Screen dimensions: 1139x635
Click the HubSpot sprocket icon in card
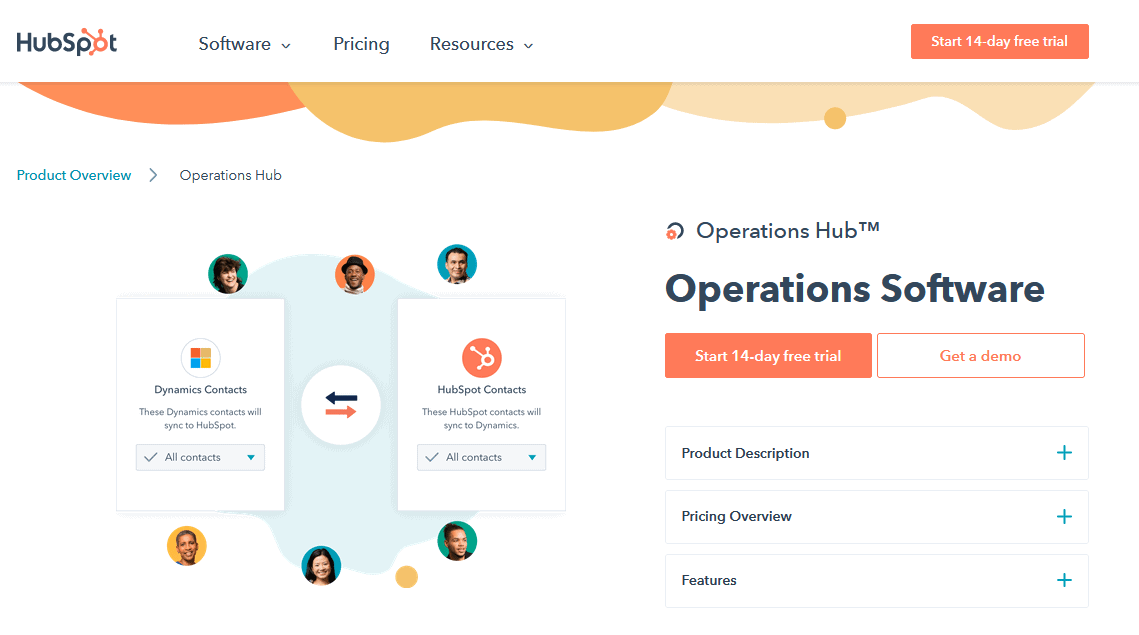point(482,357)
